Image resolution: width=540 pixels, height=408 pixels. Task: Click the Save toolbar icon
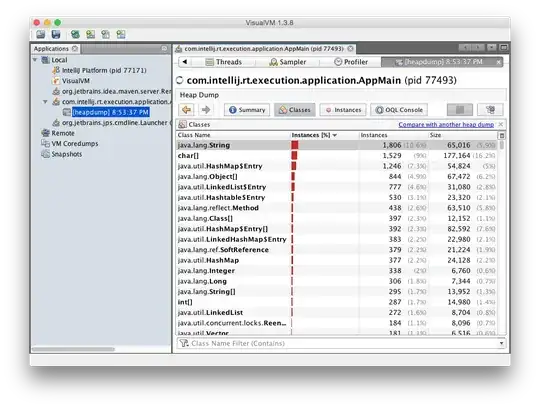[x=56, y=34]
